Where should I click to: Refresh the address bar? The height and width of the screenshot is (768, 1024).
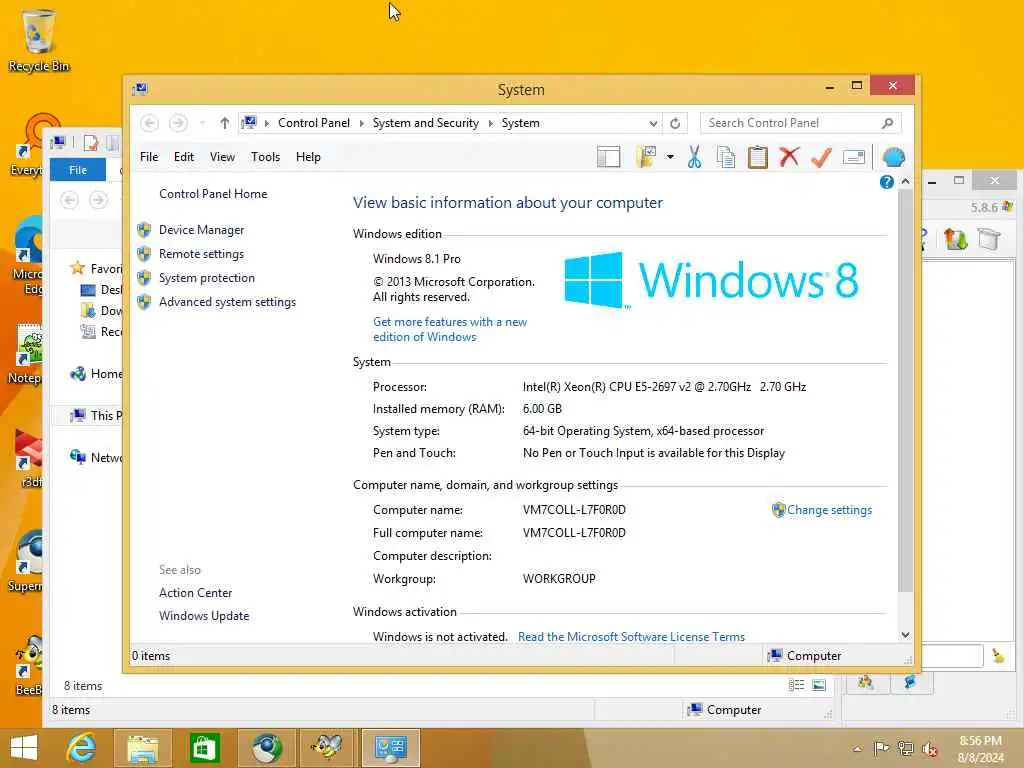pos(675,123)
